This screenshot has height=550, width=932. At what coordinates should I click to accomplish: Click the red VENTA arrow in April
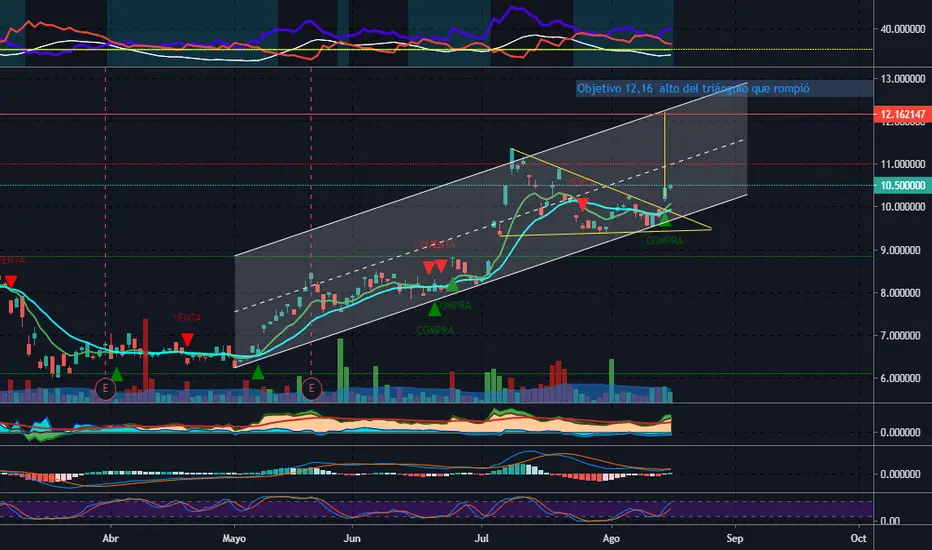point(187,340)
